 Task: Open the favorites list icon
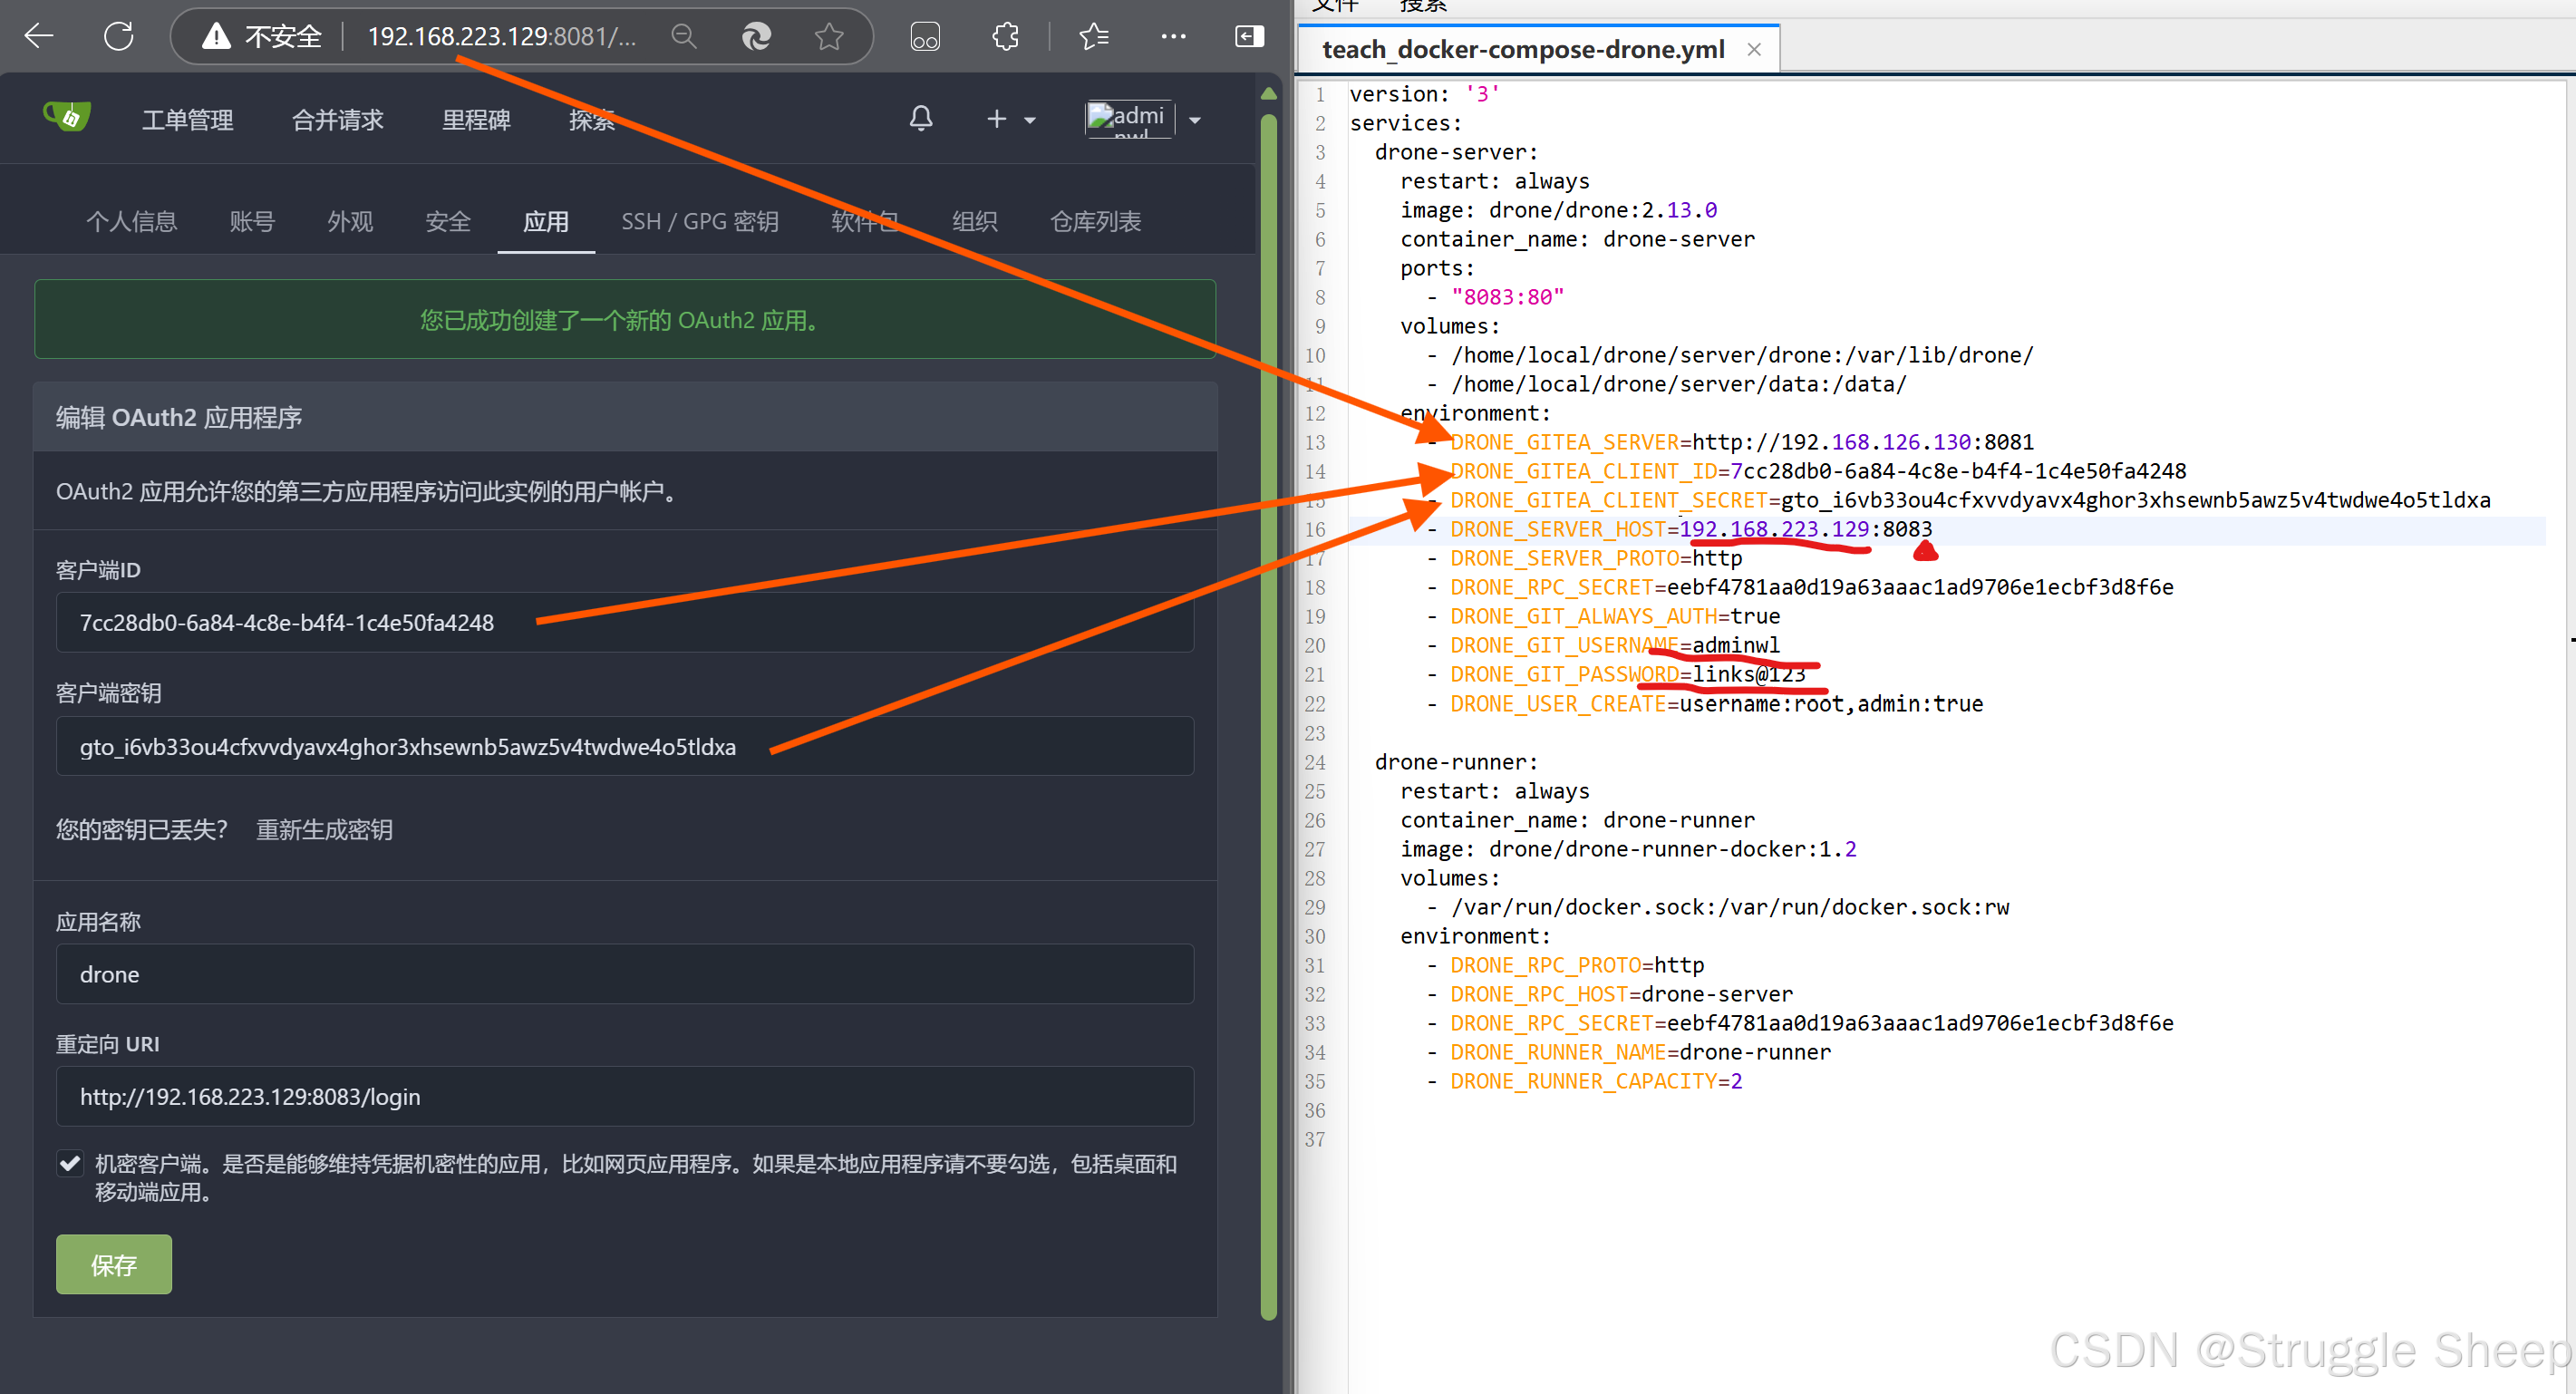(1094, 37)
